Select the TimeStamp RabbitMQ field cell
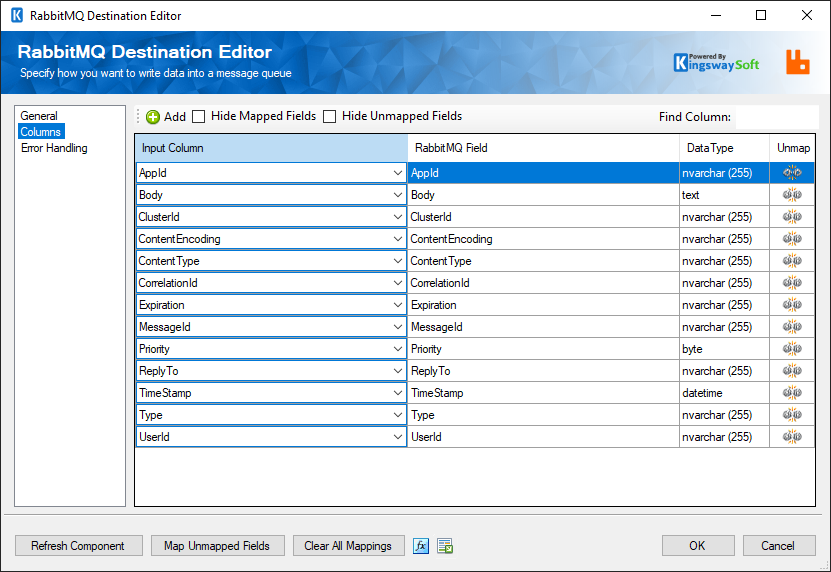The height and width of the screenshot is (572, 831). [544, 393]
